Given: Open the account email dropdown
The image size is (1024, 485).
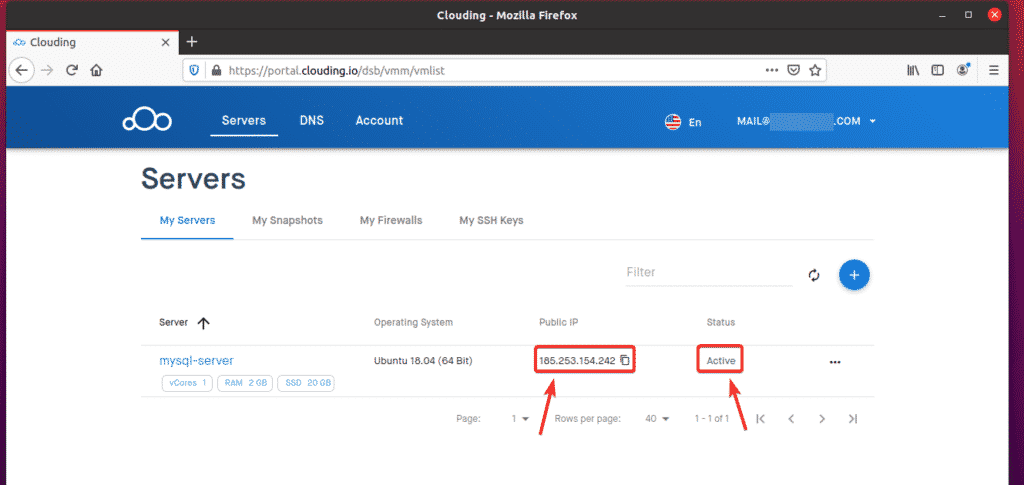Looking at the screenshot, I should tap(806, 121).
